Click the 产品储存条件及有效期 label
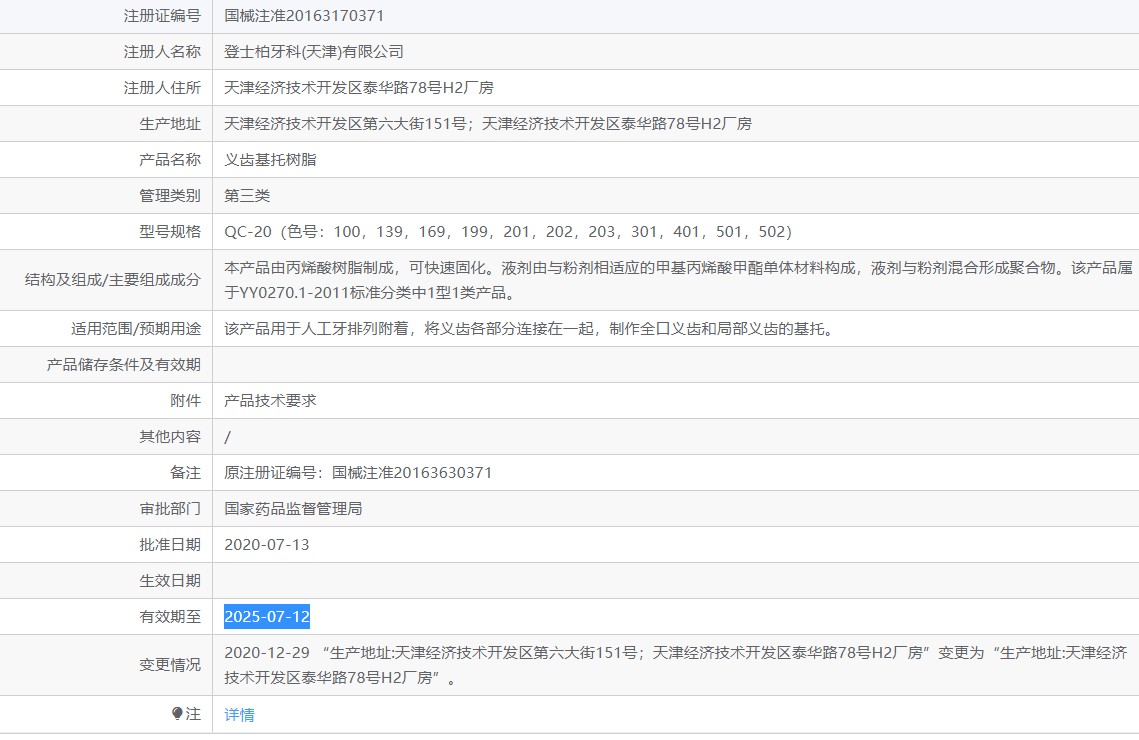This screenshot has height=740, width=1139. (x=123, y=365)
